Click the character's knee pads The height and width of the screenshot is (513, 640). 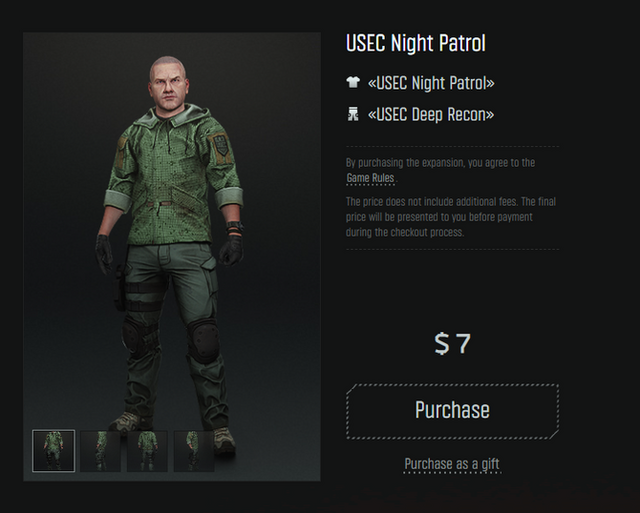(200, 340)
